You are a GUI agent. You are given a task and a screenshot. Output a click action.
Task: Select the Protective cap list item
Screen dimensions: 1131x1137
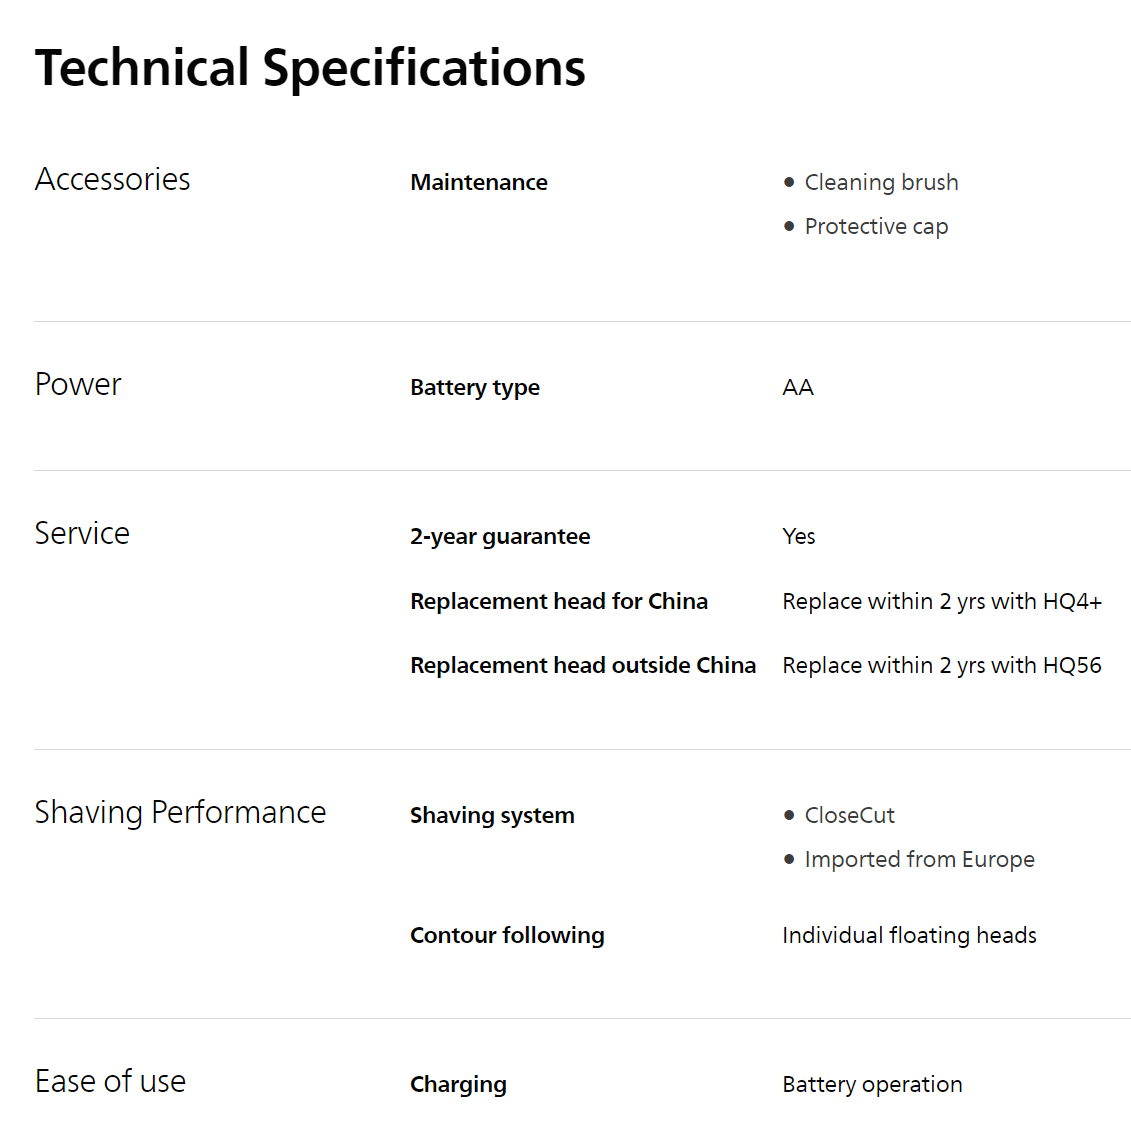[876, 226]
